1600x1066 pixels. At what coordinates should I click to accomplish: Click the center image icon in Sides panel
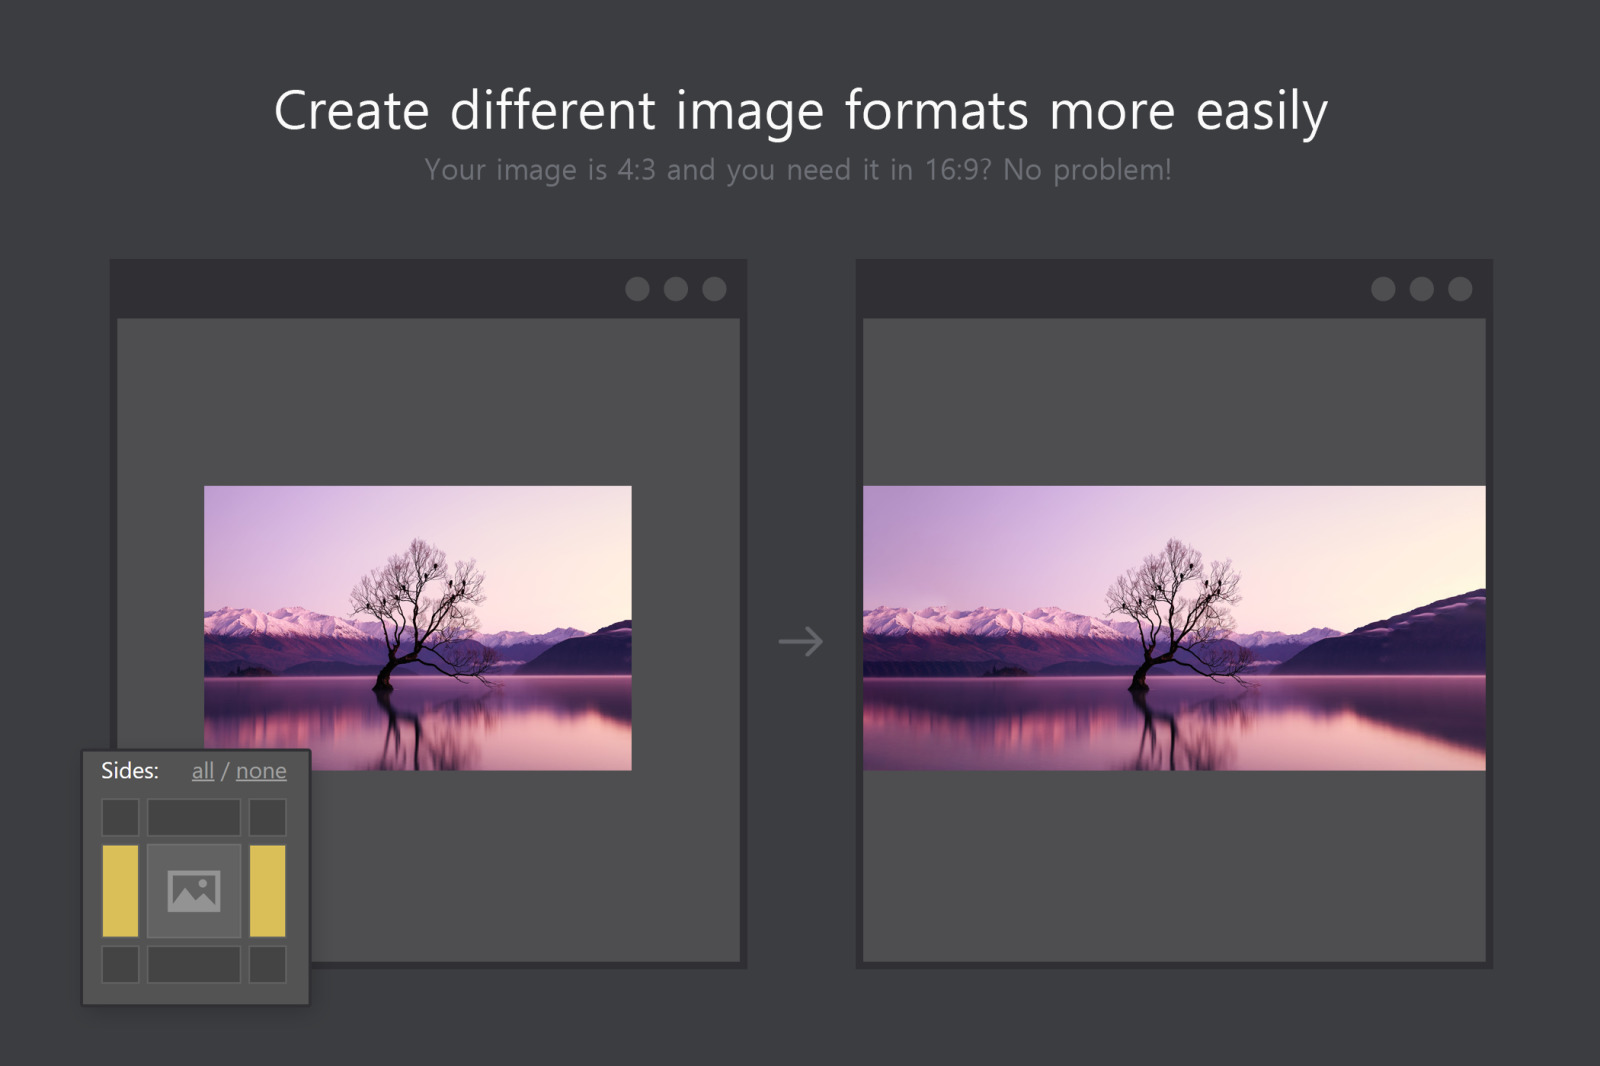pyautogui.click(x=194, y=891)
